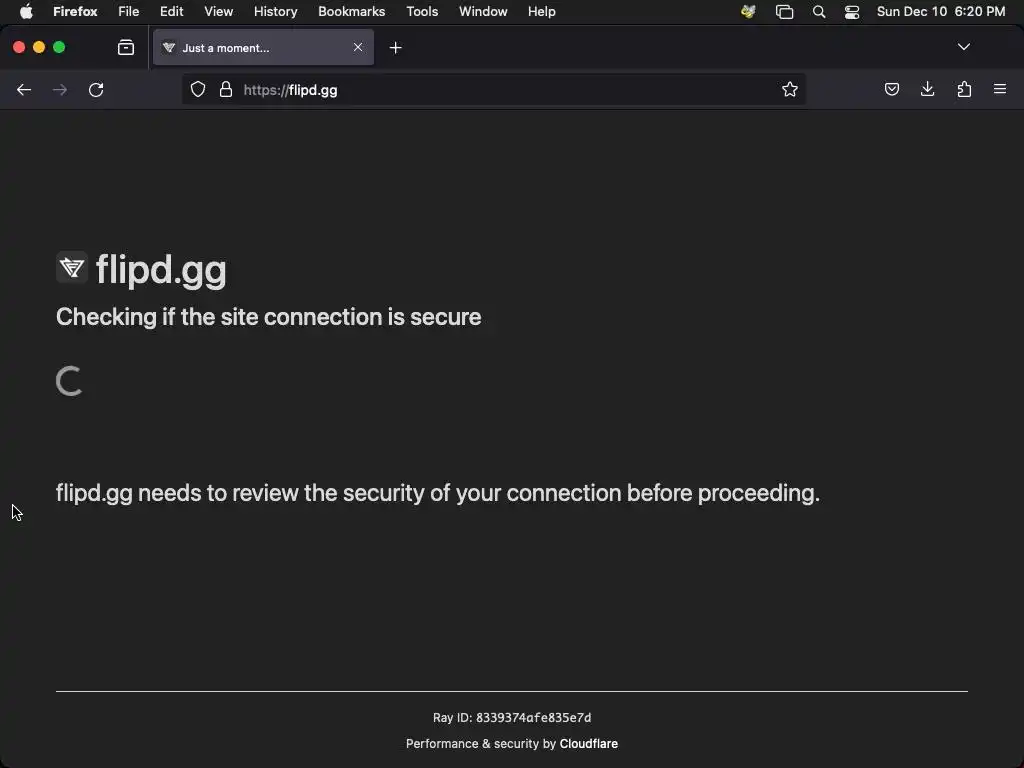This screenshot has height=768, width=1024.
Task: Select the 'Just a moment...' tab
Action: pyautogui.click(x=263, y=47)
